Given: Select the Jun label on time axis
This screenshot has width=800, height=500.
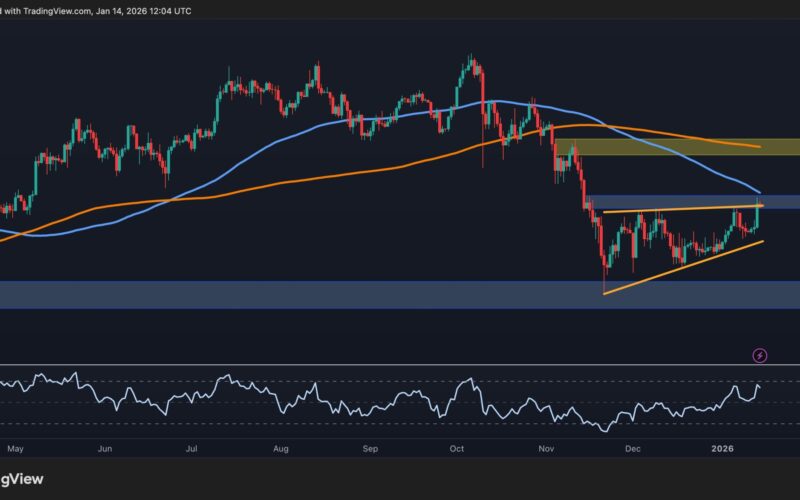Looking at the screenshot, I should tap(105, 450).
